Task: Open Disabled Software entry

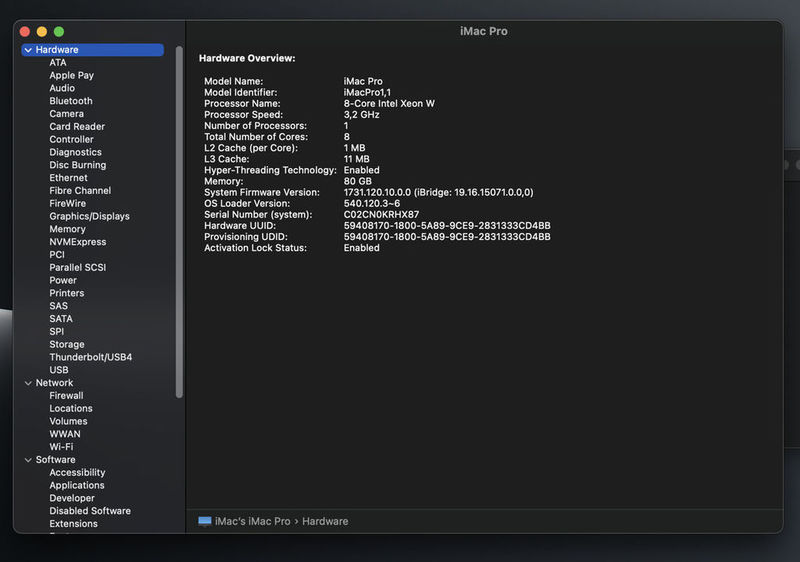Action: point(90,511)
